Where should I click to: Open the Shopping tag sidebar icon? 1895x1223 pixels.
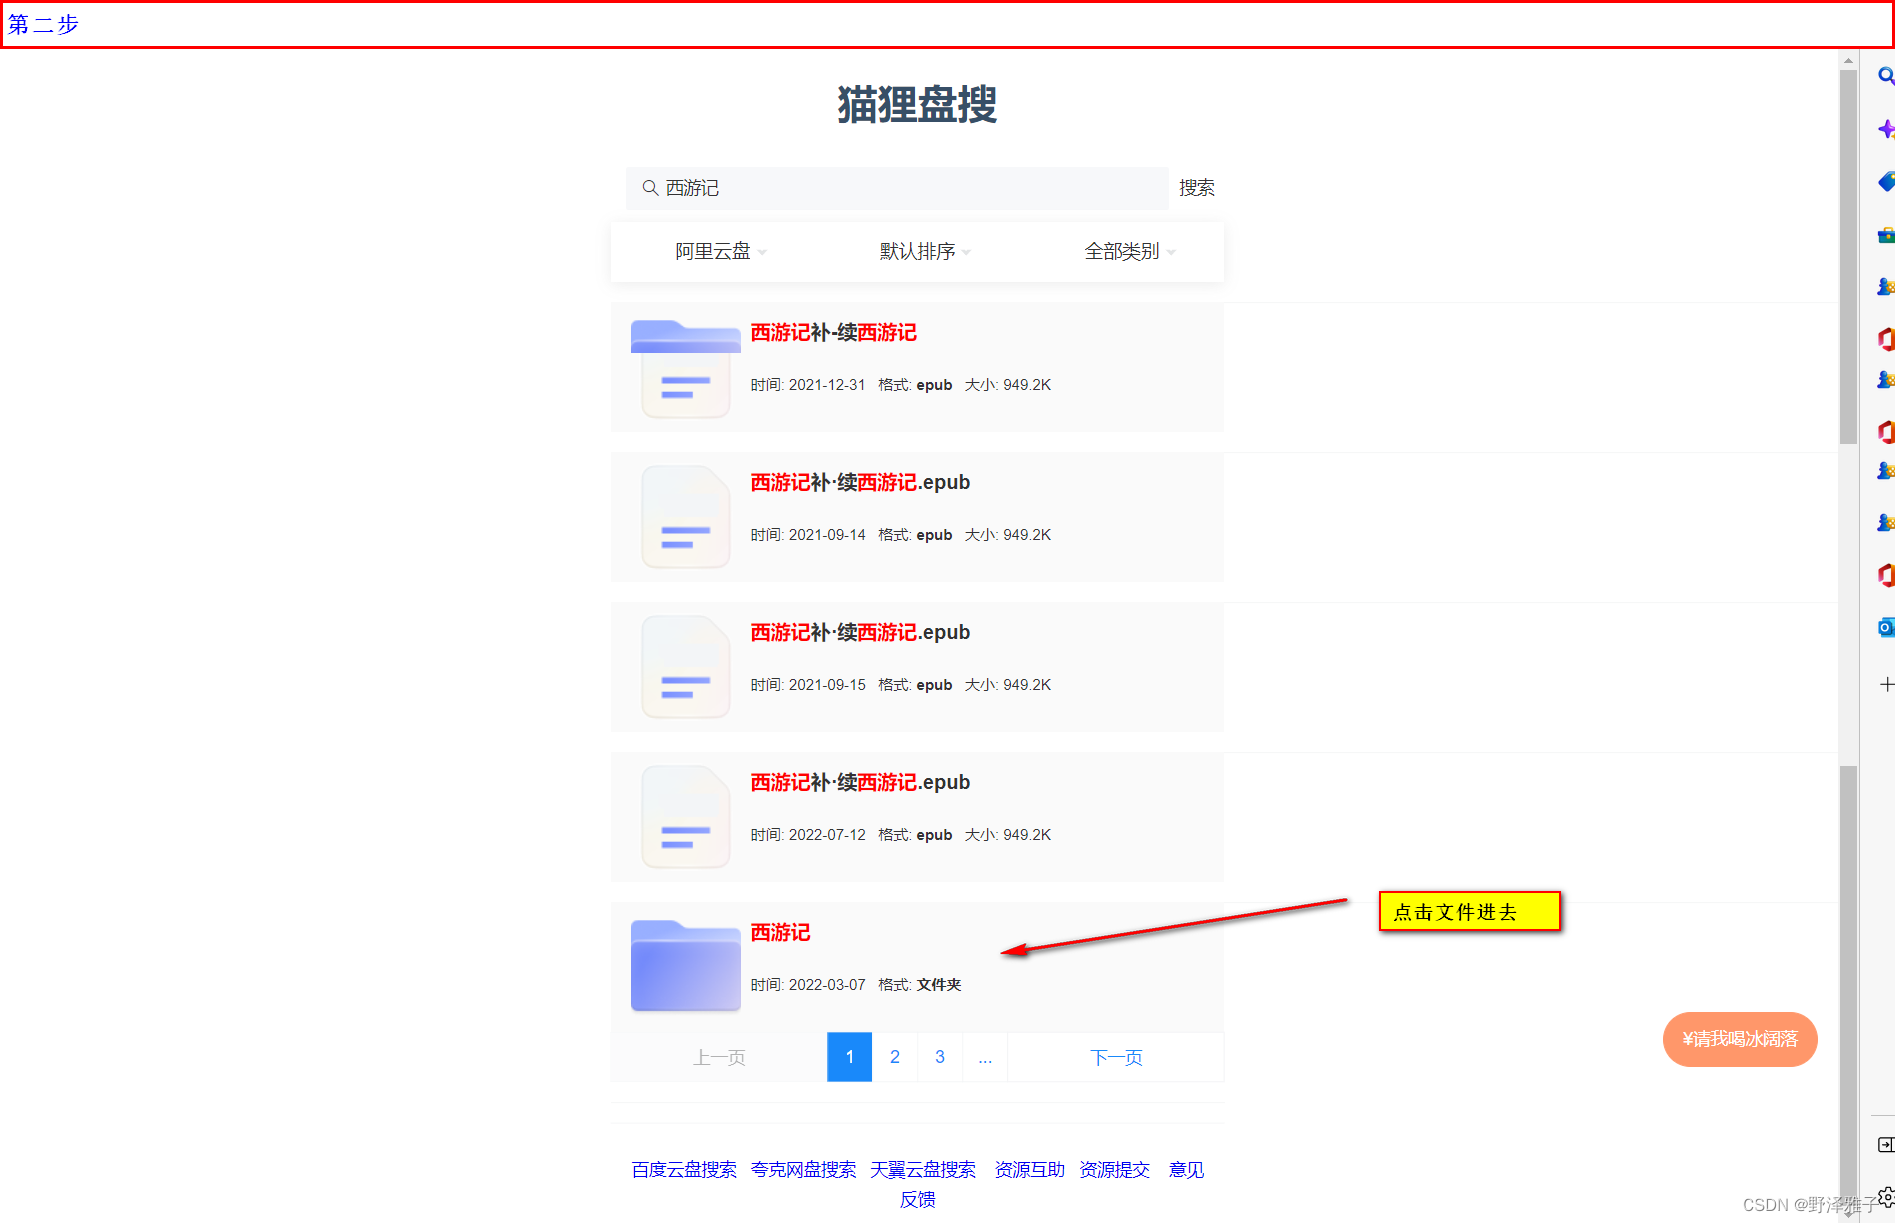[x=1886, y=181]
